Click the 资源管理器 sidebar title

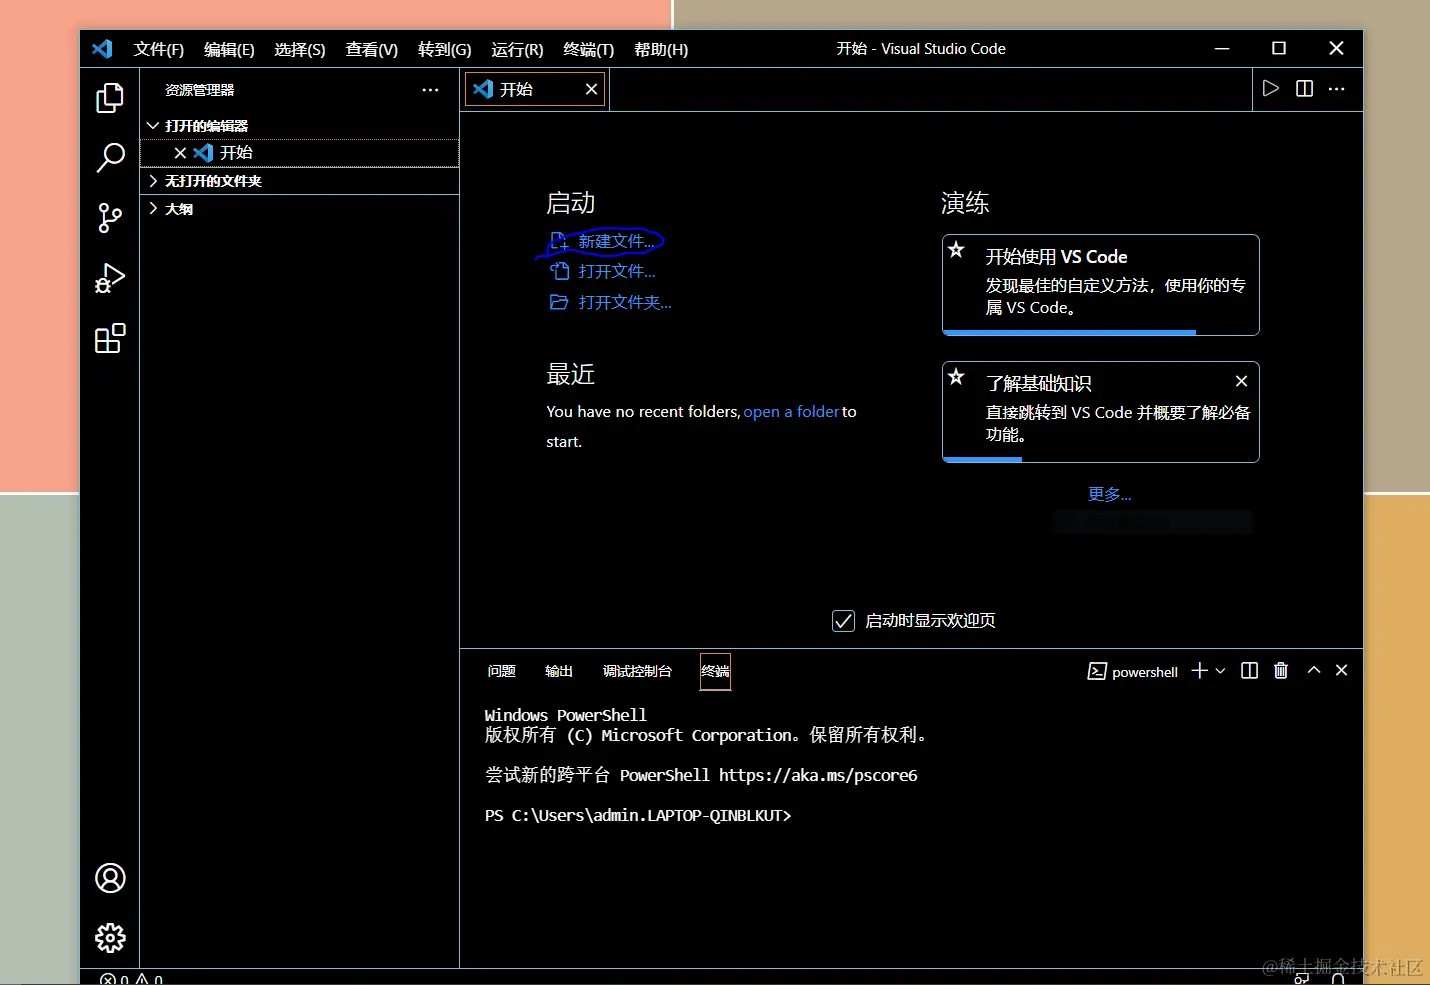click(x=200, y=90)
